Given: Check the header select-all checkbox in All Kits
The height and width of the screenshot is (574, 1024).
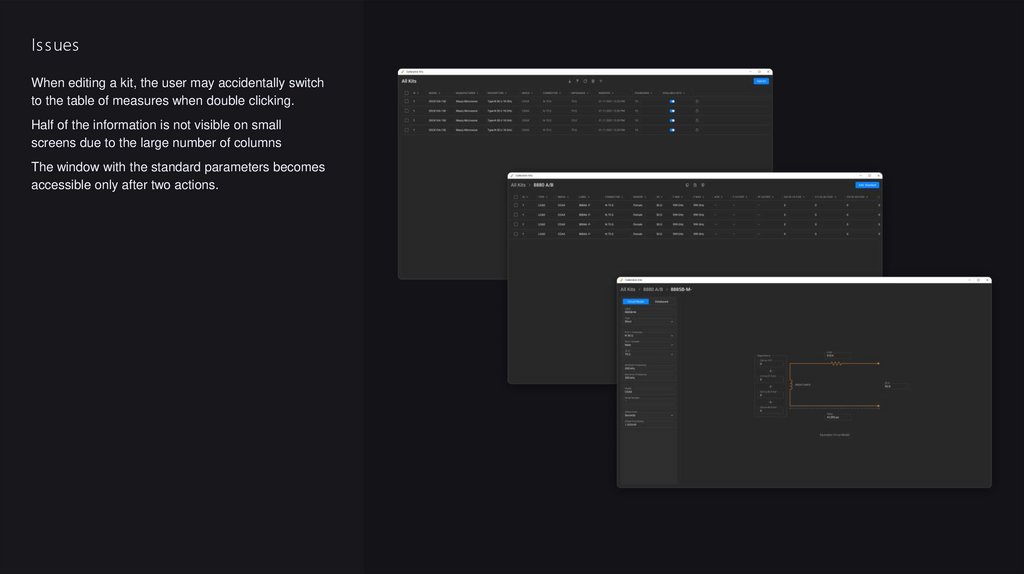Looking at the screenshot, I should [x=406, y=92].
